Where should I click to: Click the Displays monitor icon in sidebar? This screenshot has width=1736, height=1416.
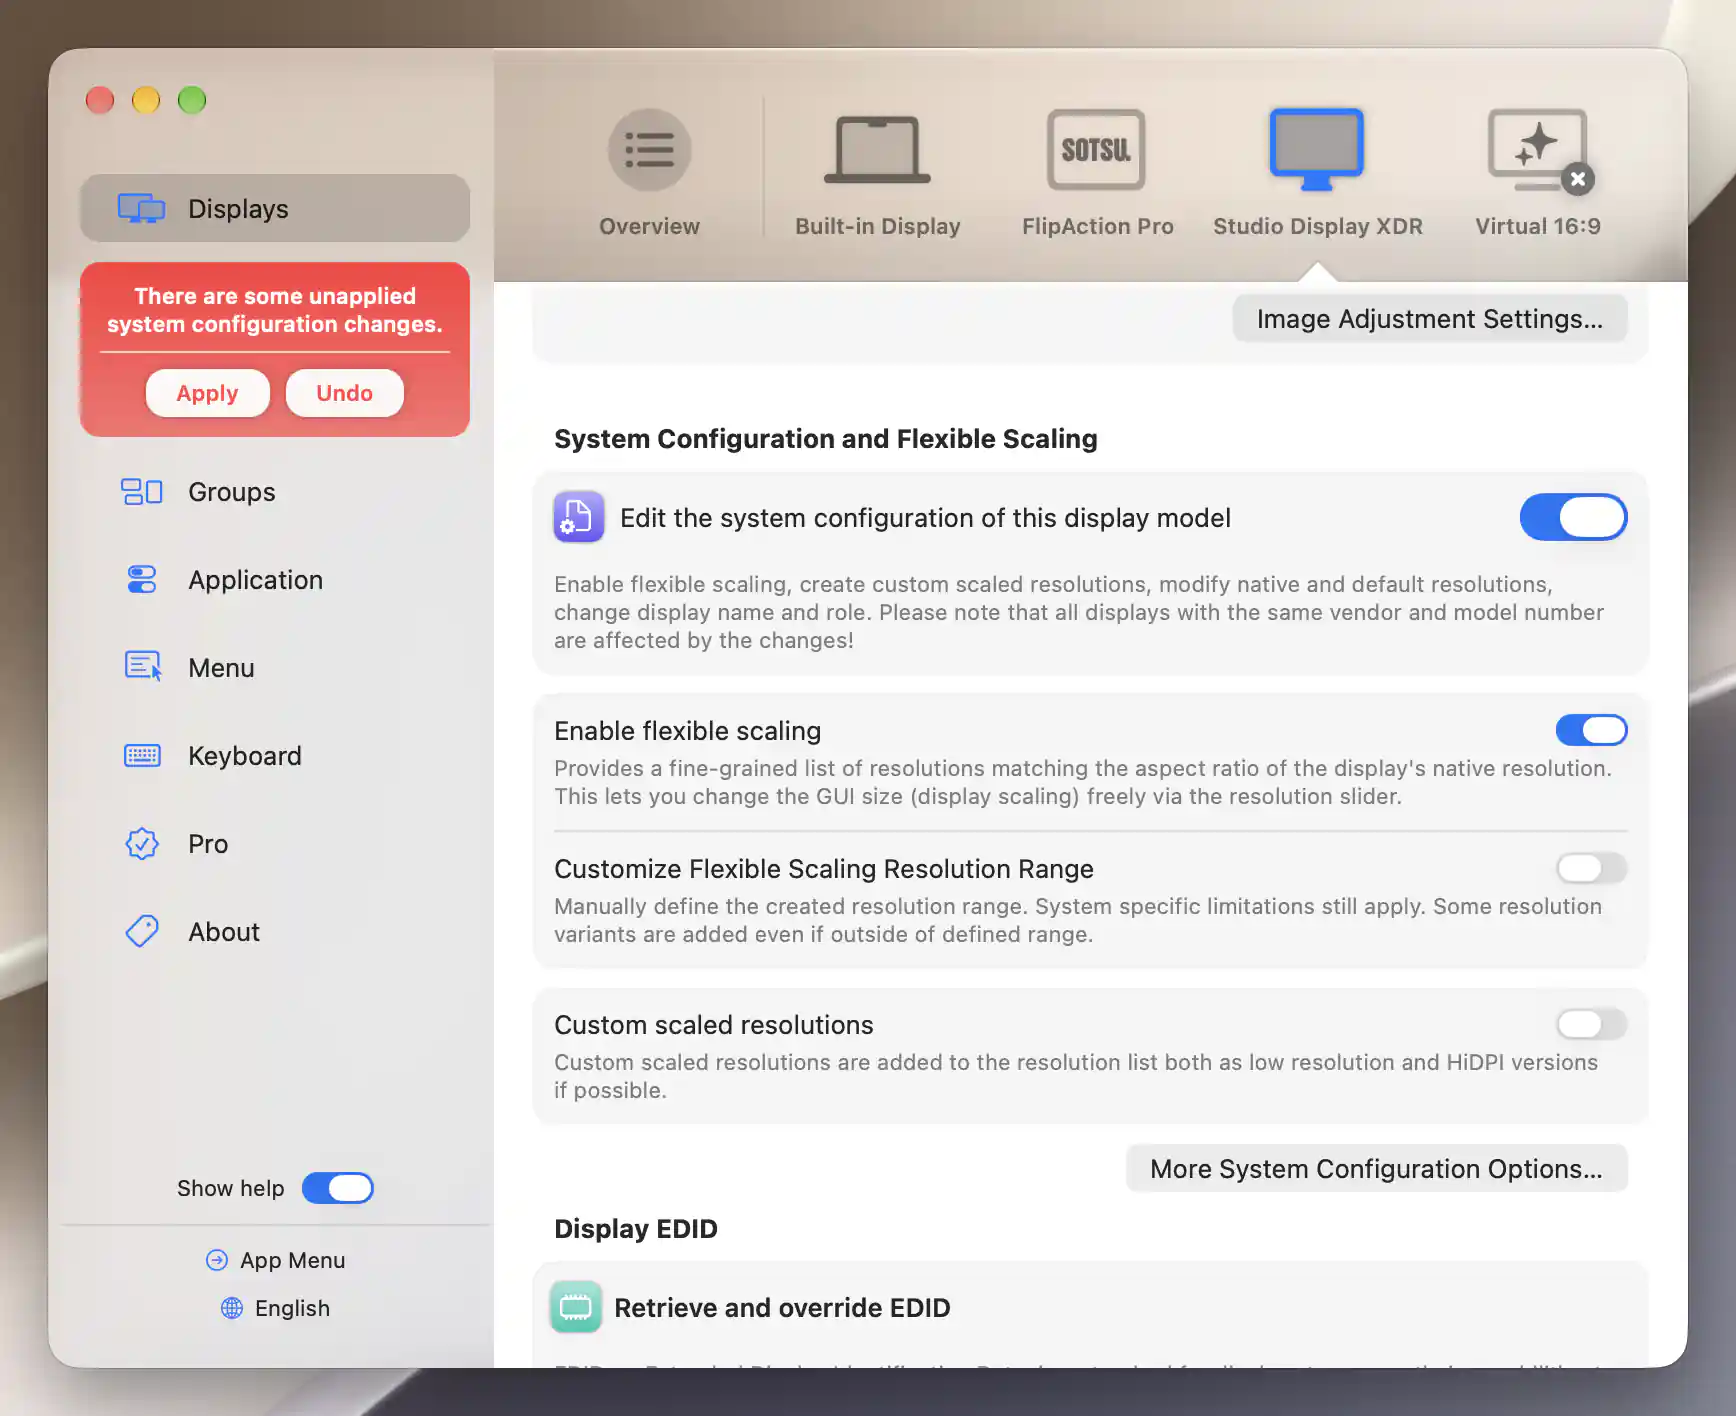tap(141, 208)
